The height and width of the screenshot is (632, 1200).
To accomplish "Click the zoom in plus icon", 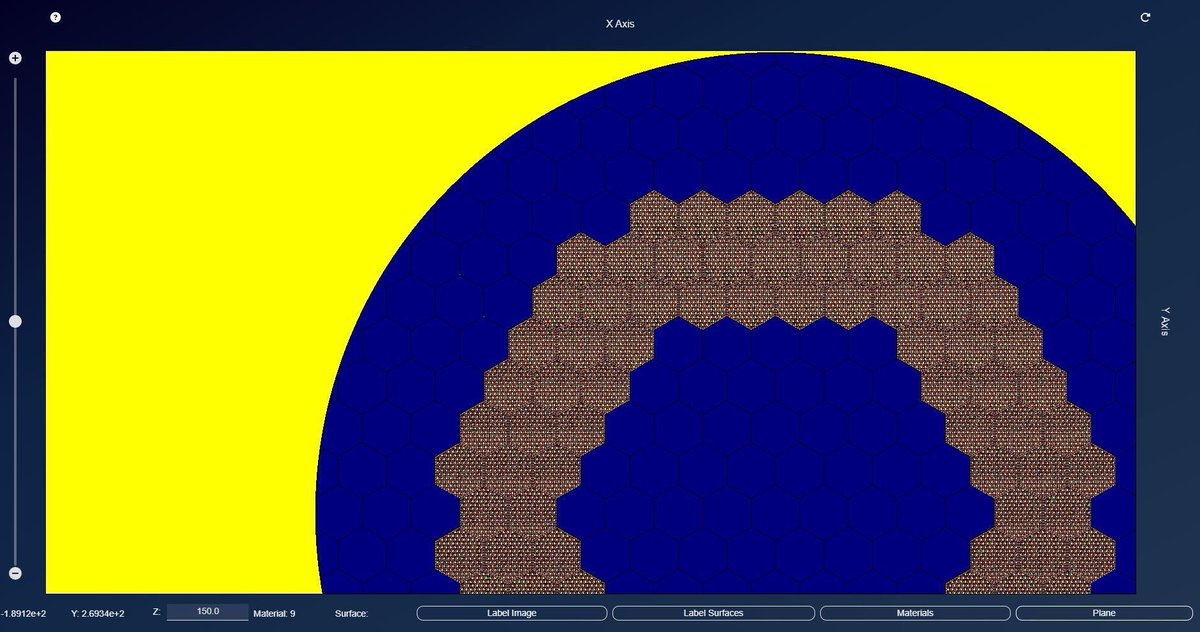I will pyautogui.click(x=15, y=58).
